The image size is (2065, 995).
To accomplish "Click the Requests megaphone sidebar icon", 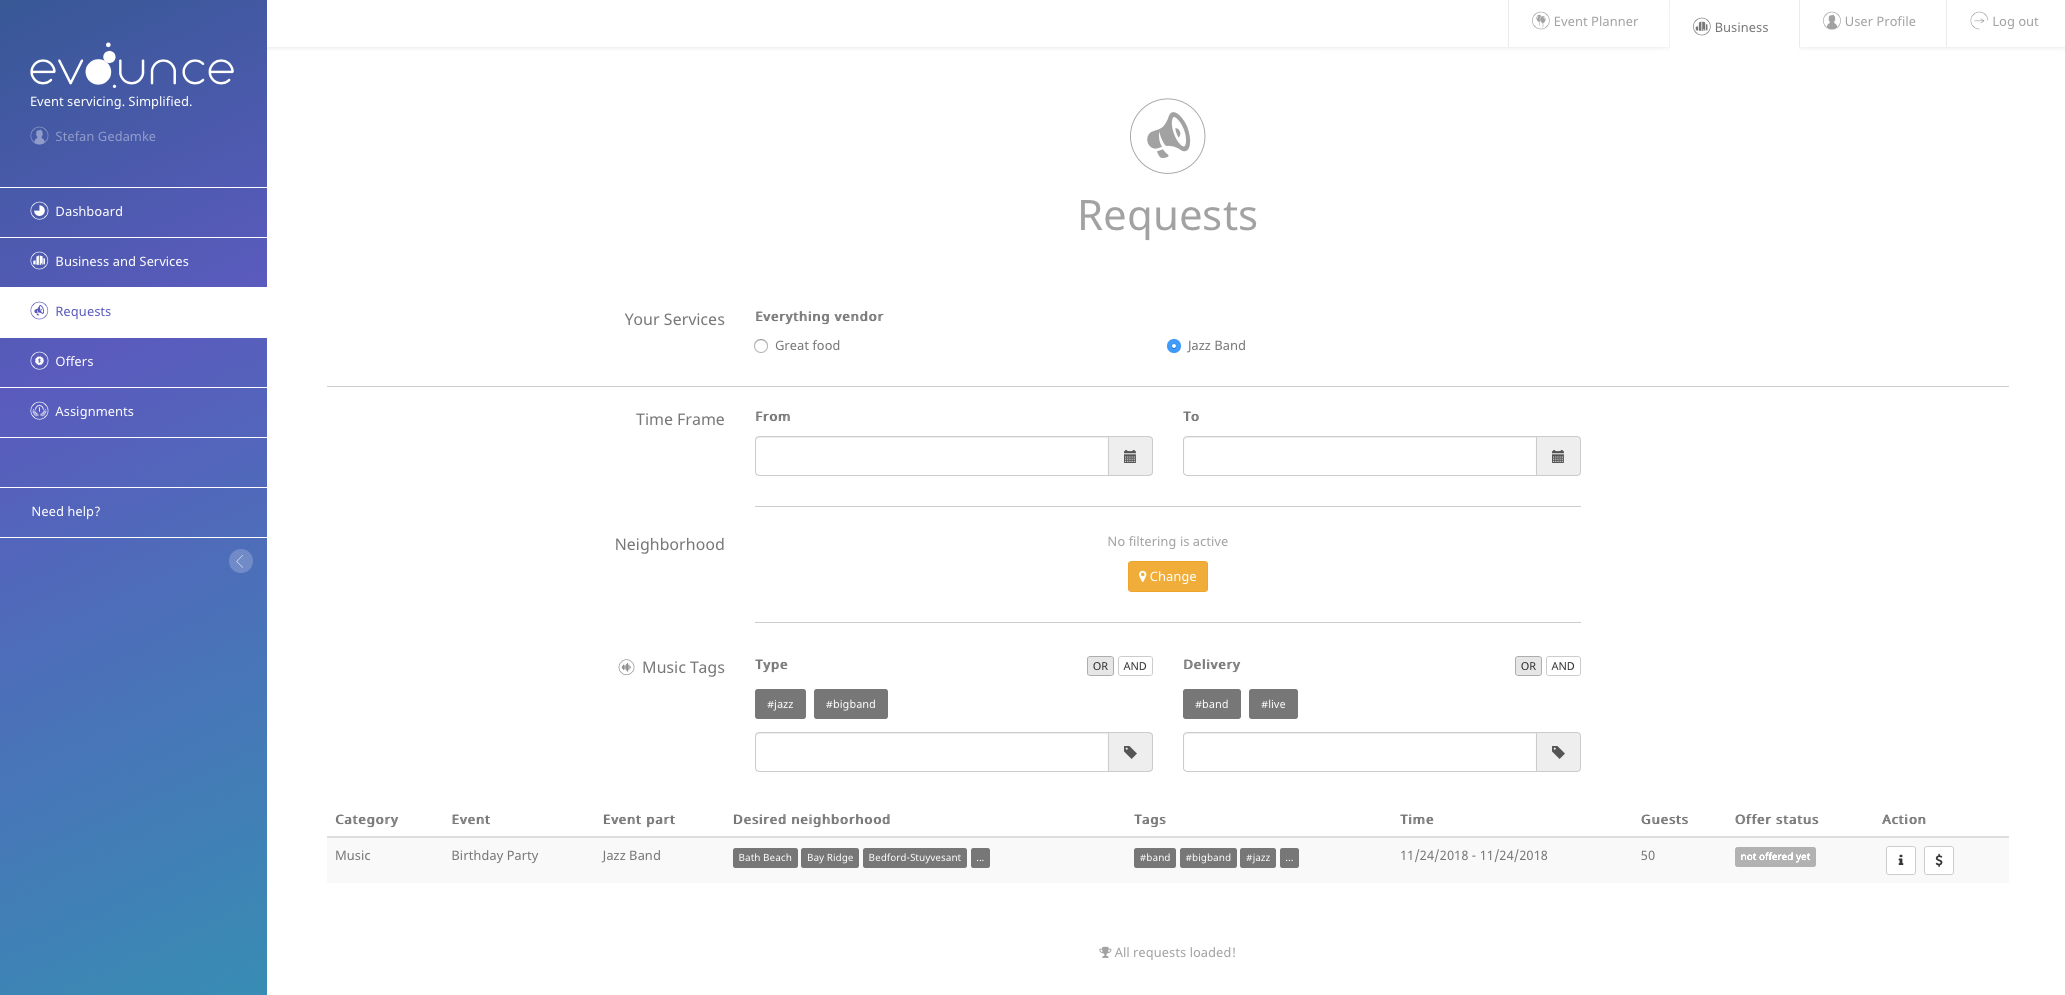I will tap(39, 311).
